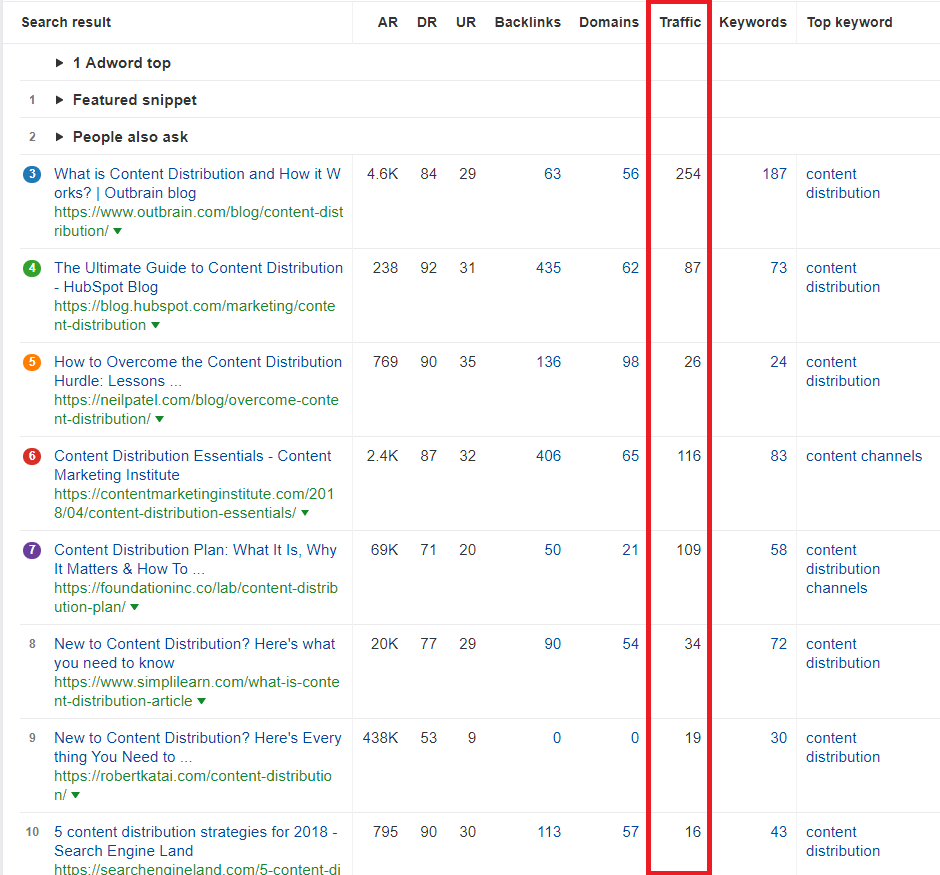Expand the People also ask section
This screenshot has height=875, width=940.
58,136
